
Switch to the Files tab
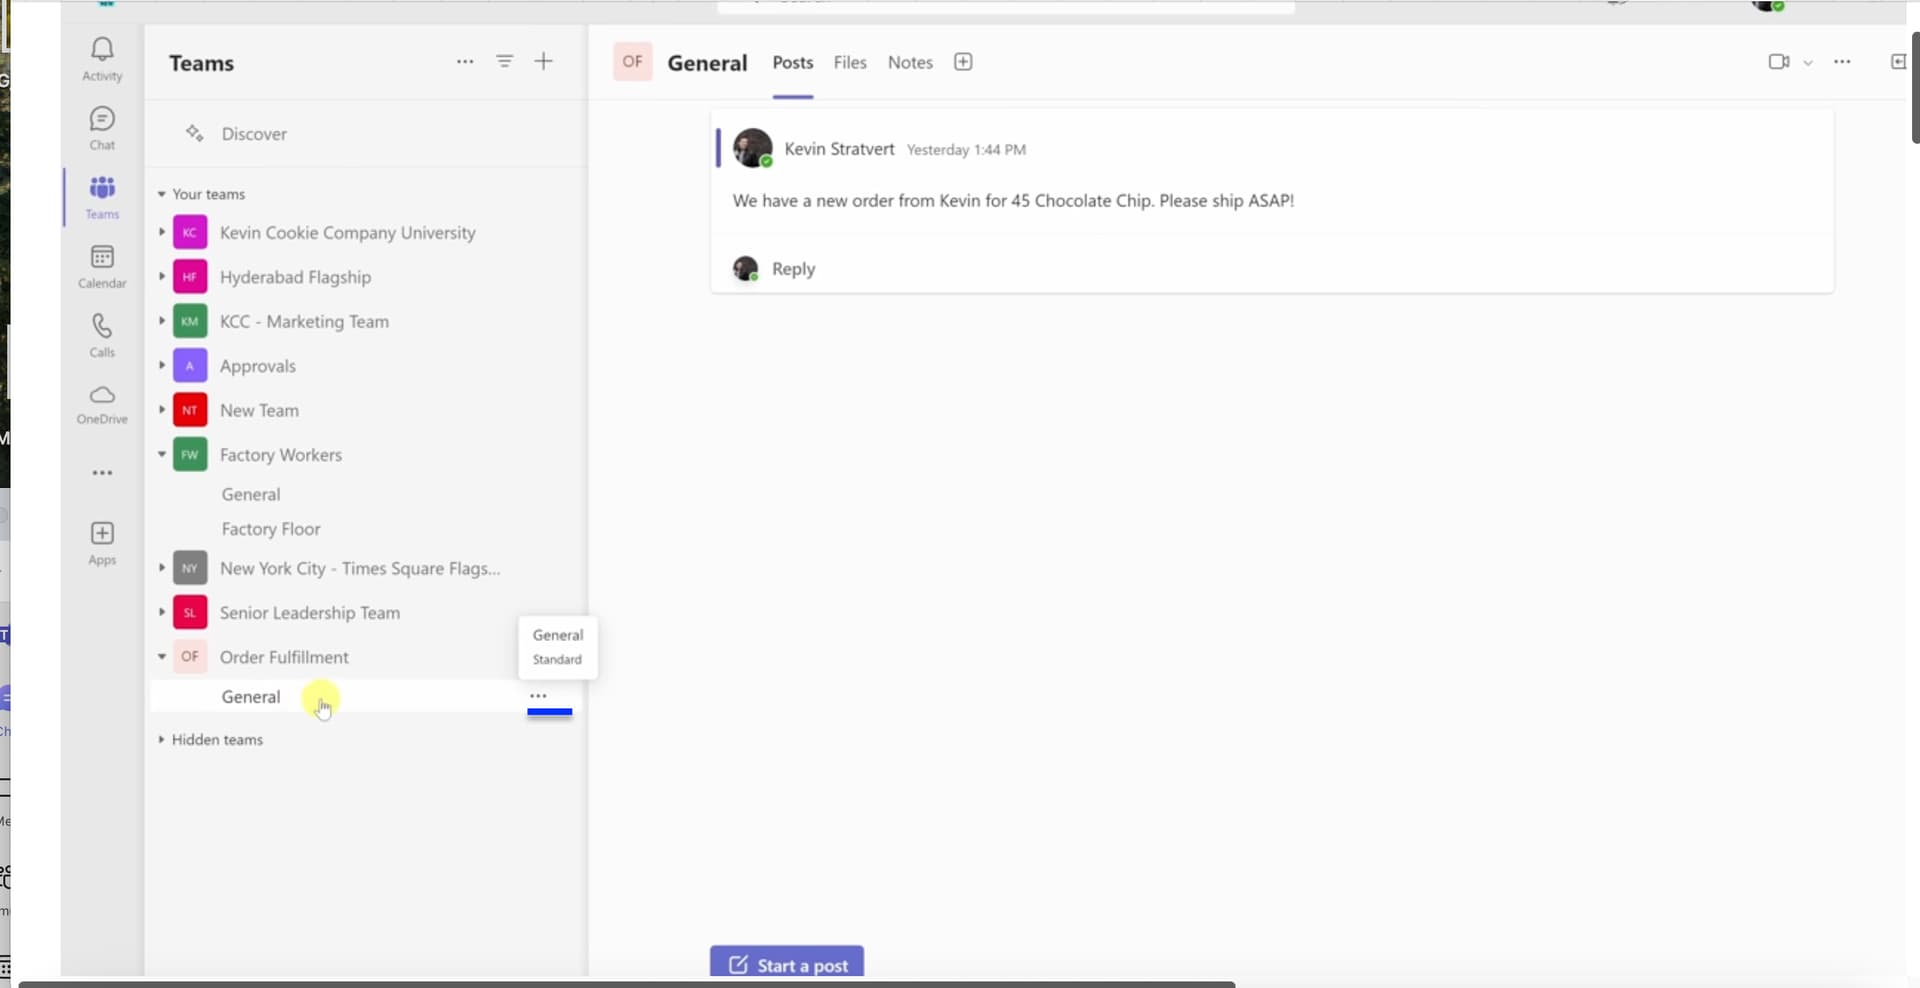(850, 62)
